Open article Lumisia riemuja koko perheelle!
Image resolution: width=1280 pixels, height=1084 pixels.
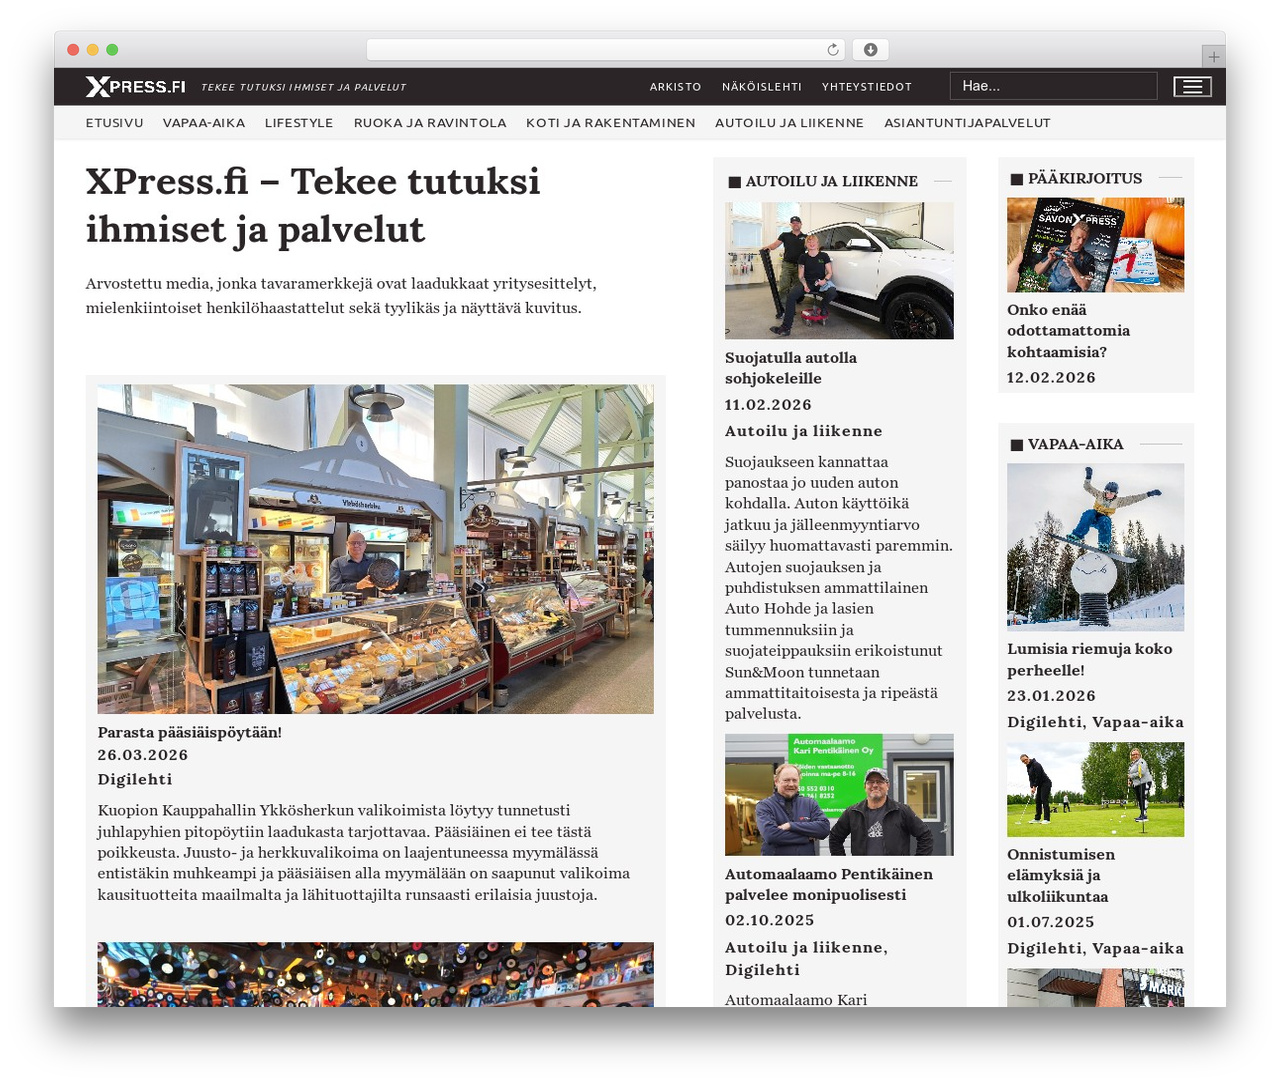1090,660
